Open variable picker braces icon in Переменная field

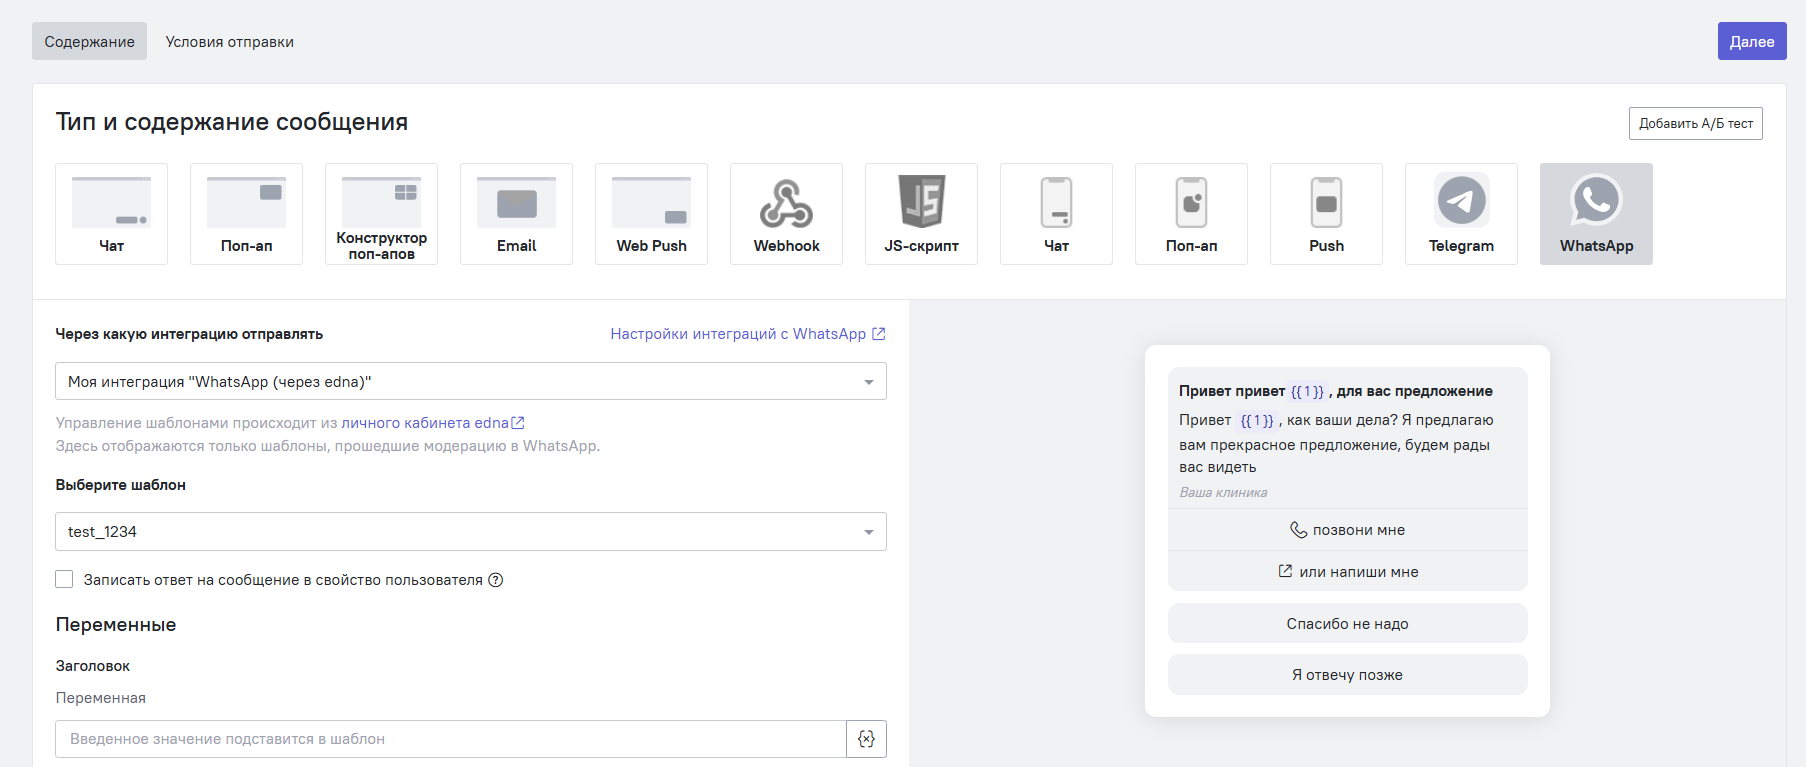pos(866,739)
